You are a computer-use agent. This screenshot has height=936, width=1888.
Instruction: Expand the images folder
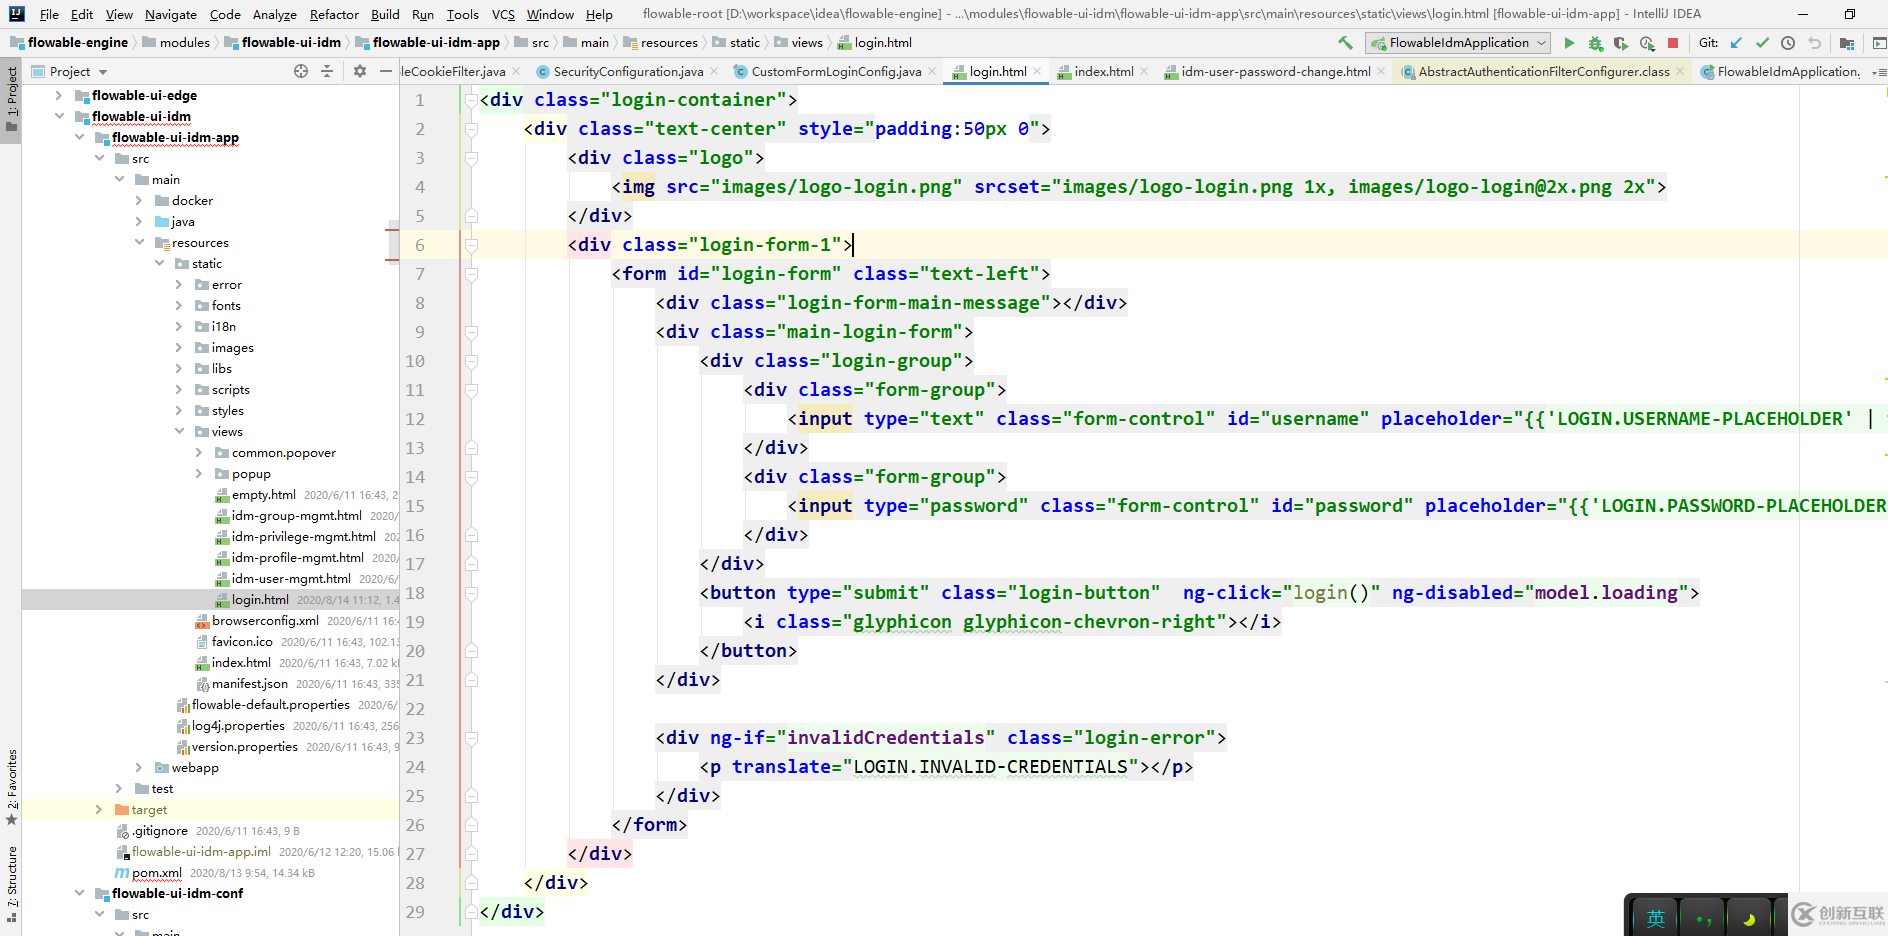[x=179, y=347]
